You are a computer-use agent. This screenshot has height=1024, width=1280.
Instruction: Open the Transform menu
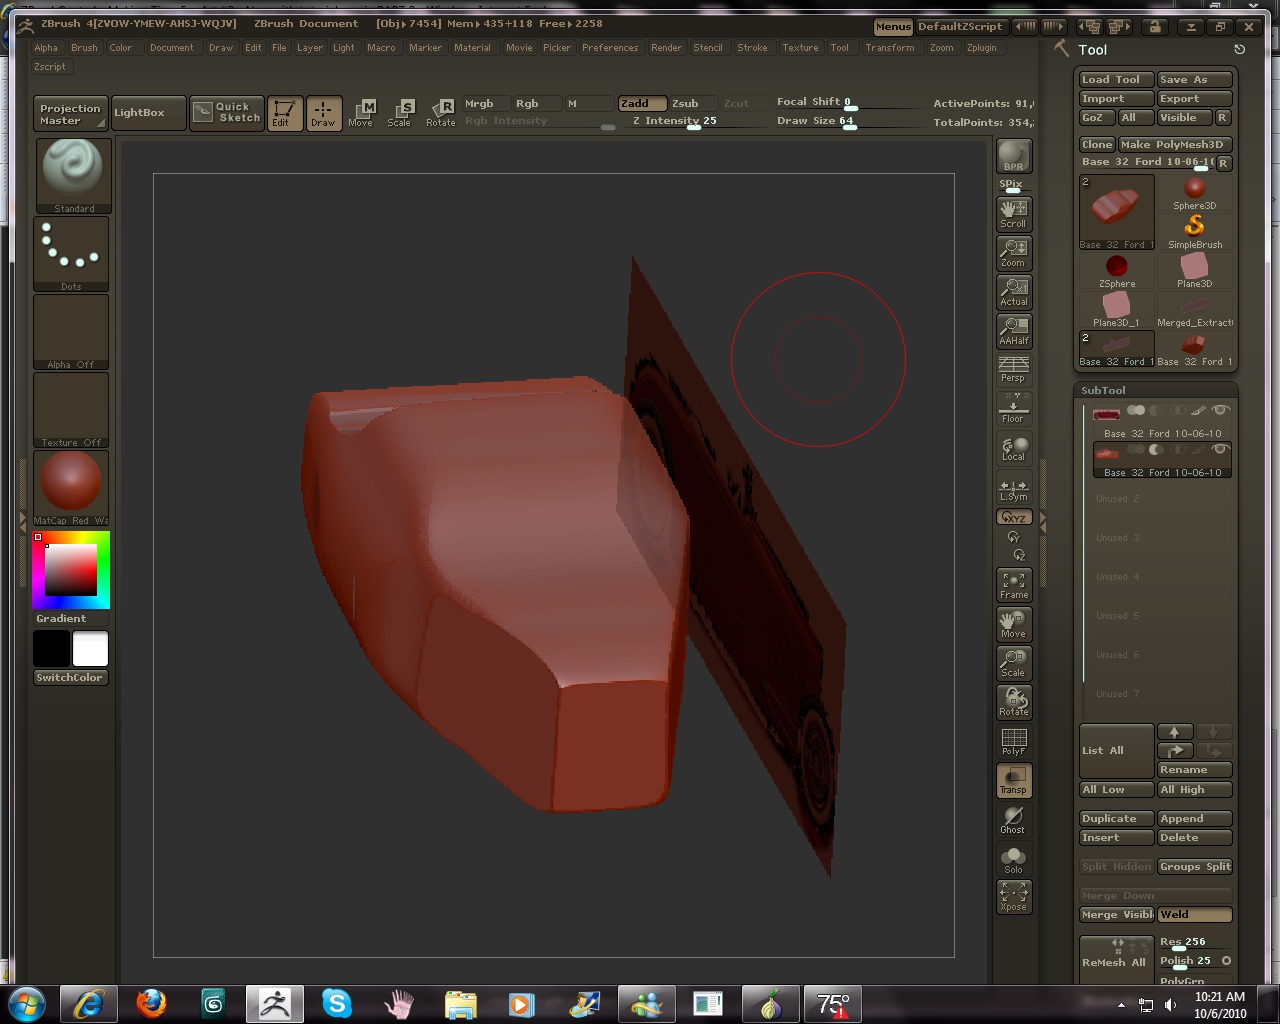[890, 48]
